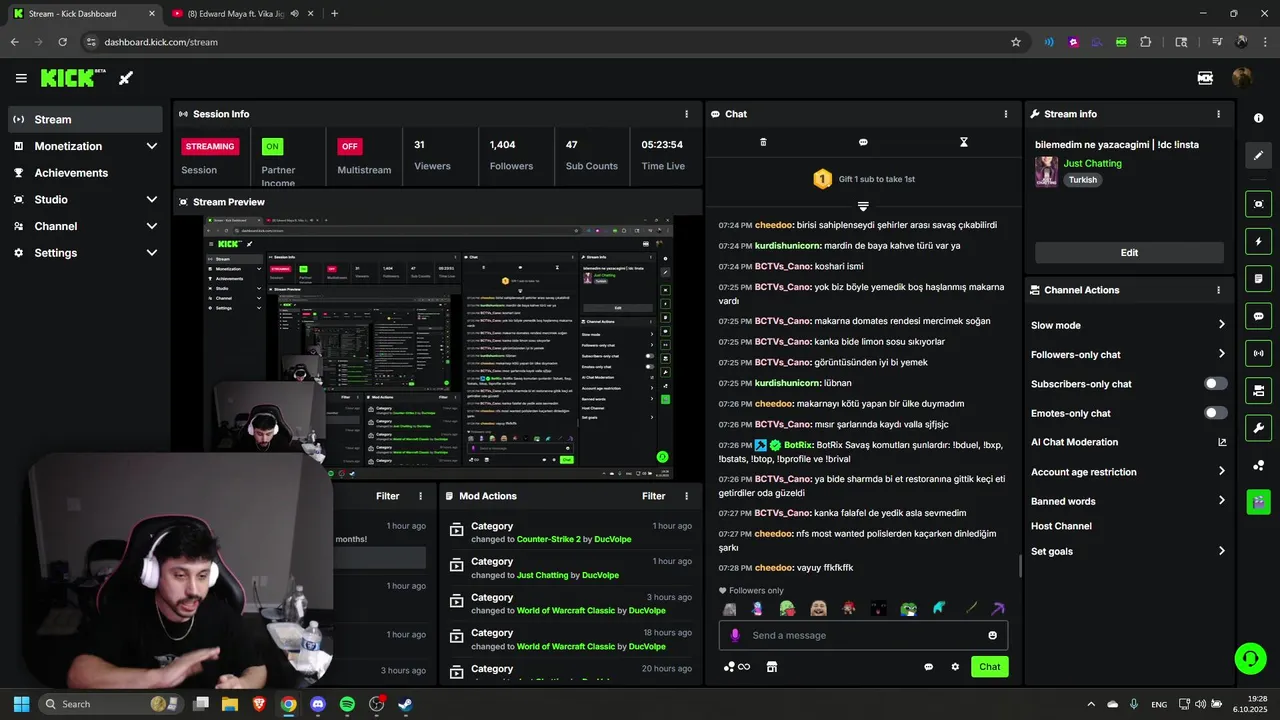Open Discord from the Windows taskbar
Viewport: 1280px width, 720px height.
(x=318, y=704)
